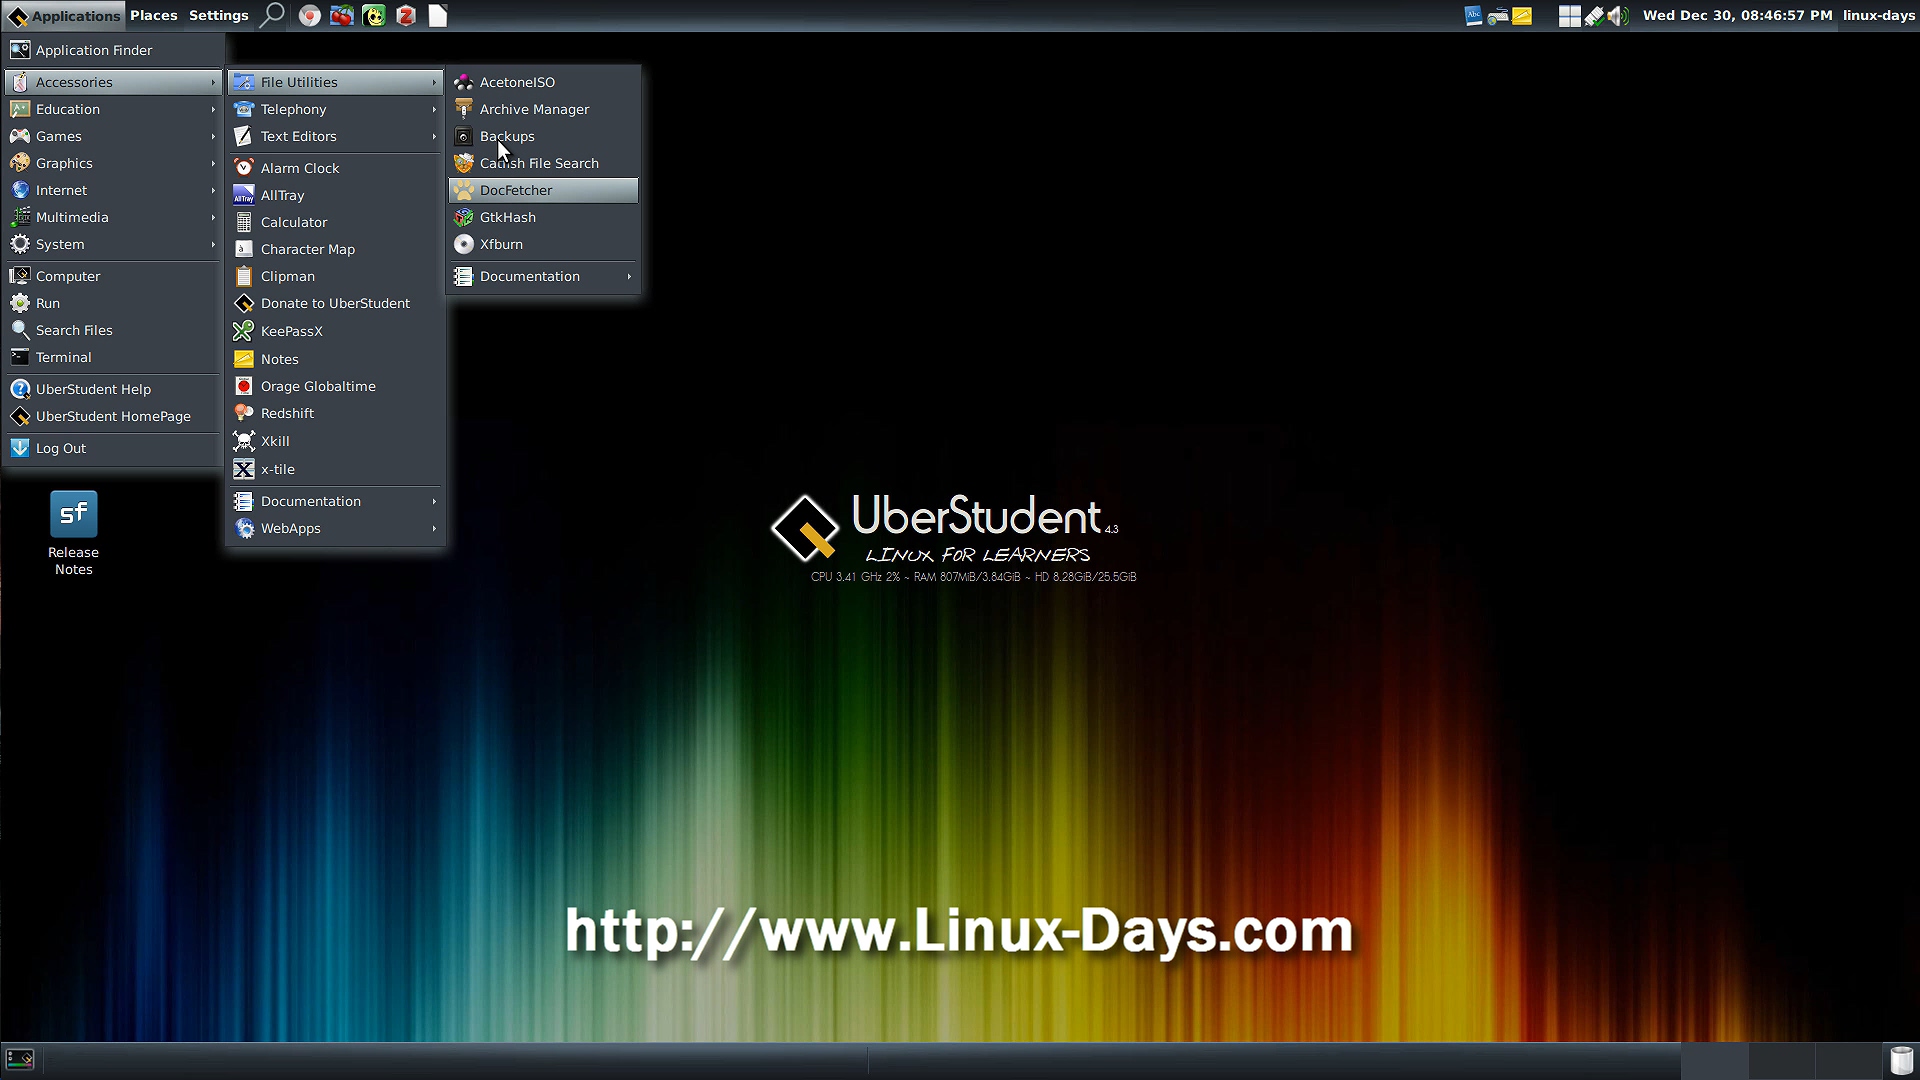Click the volume speaker tray icon

tap(1618, 15)
